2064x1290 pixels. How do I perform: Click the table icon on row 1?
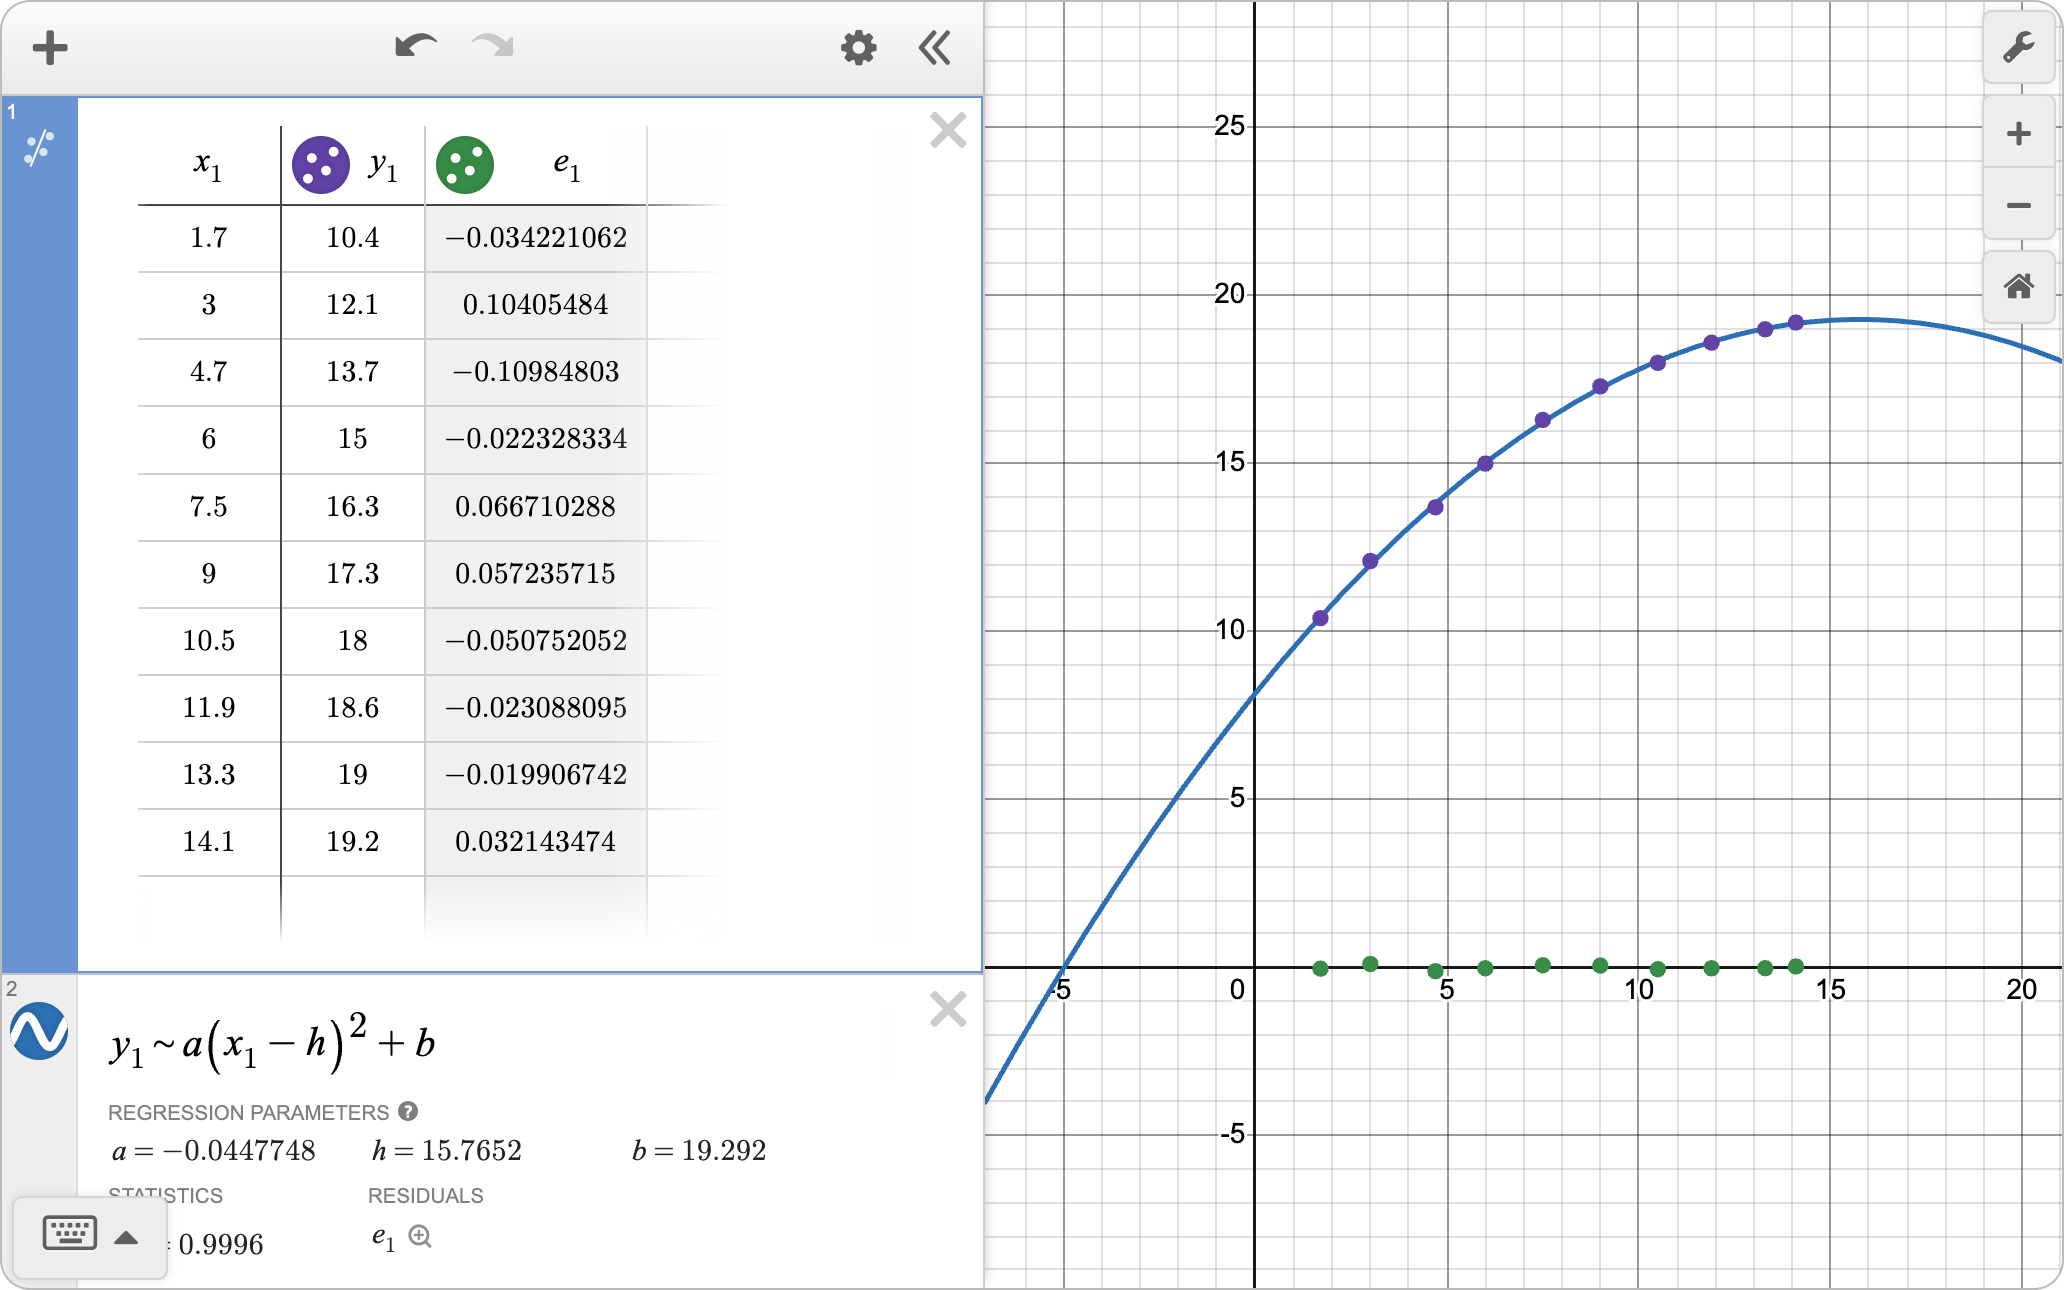click(39, 149)
